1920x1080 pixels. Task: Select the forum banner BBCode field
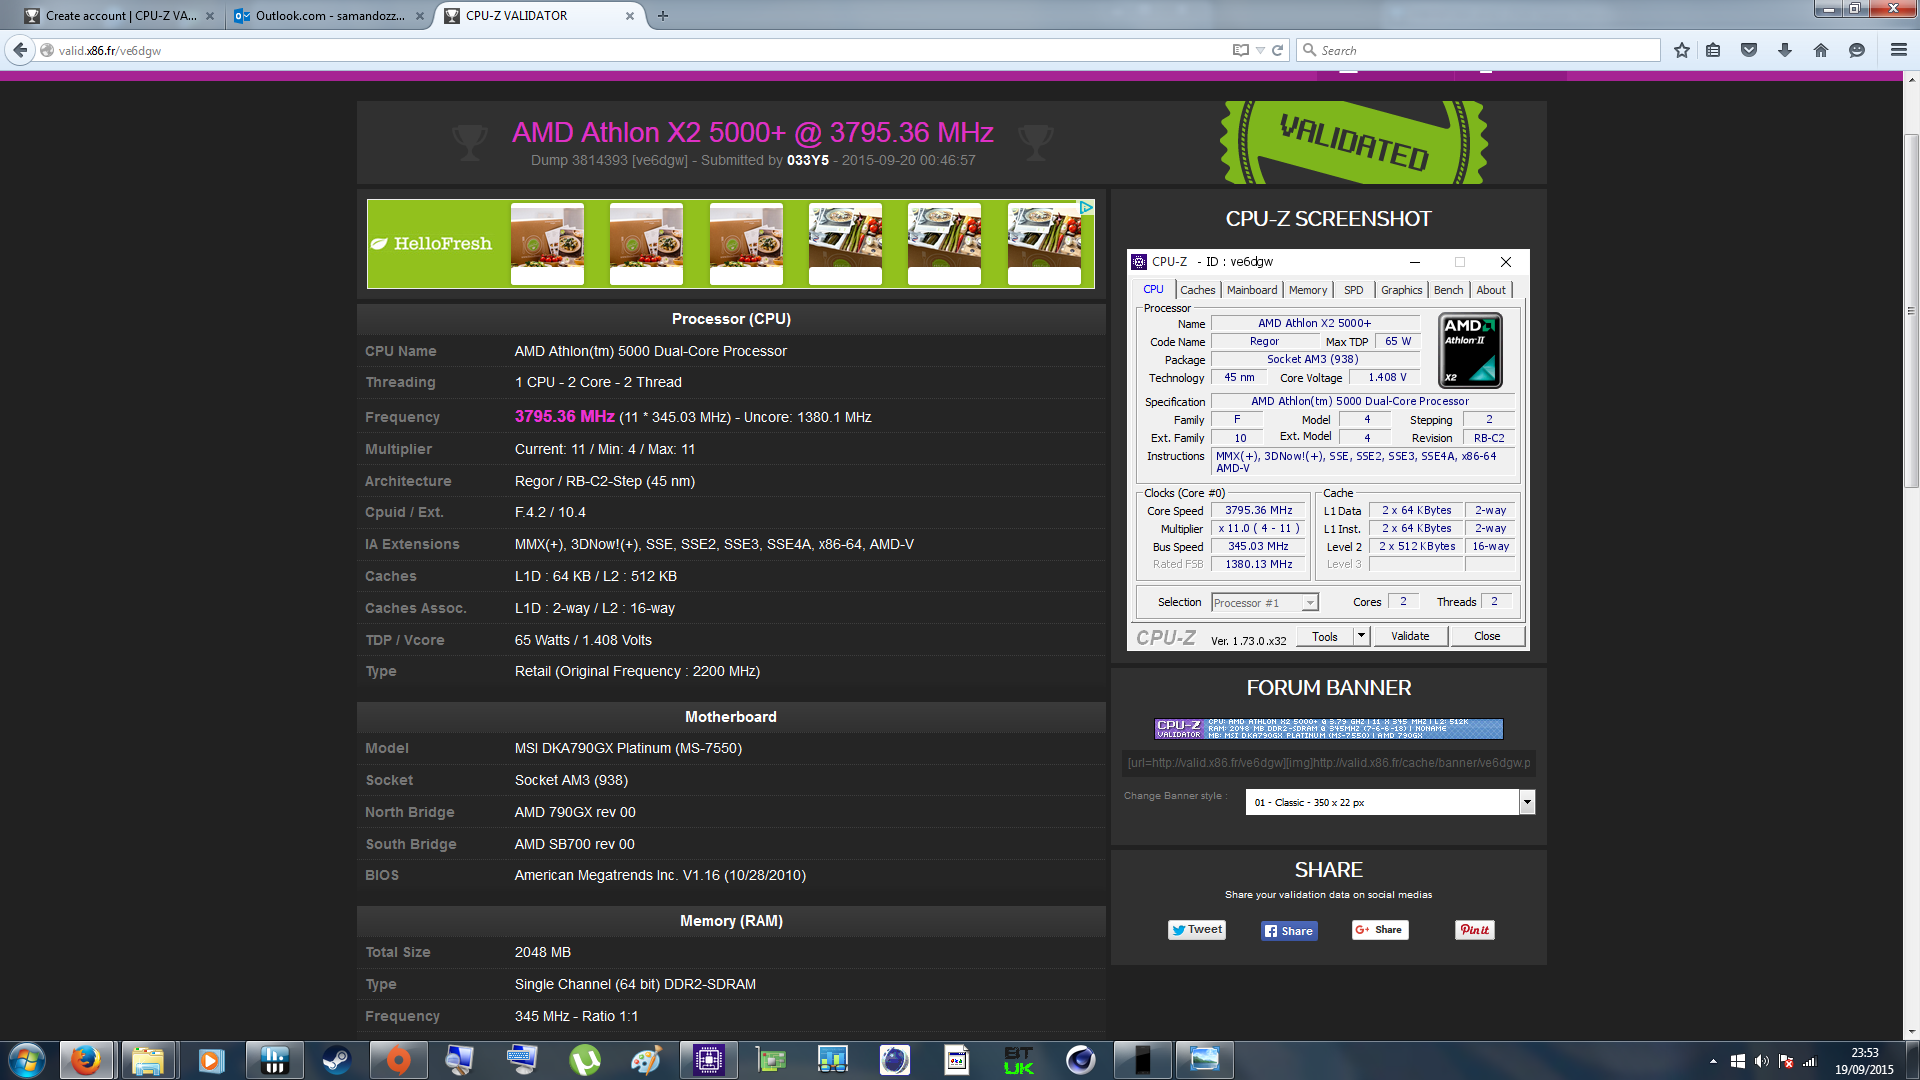point(1329,763)
